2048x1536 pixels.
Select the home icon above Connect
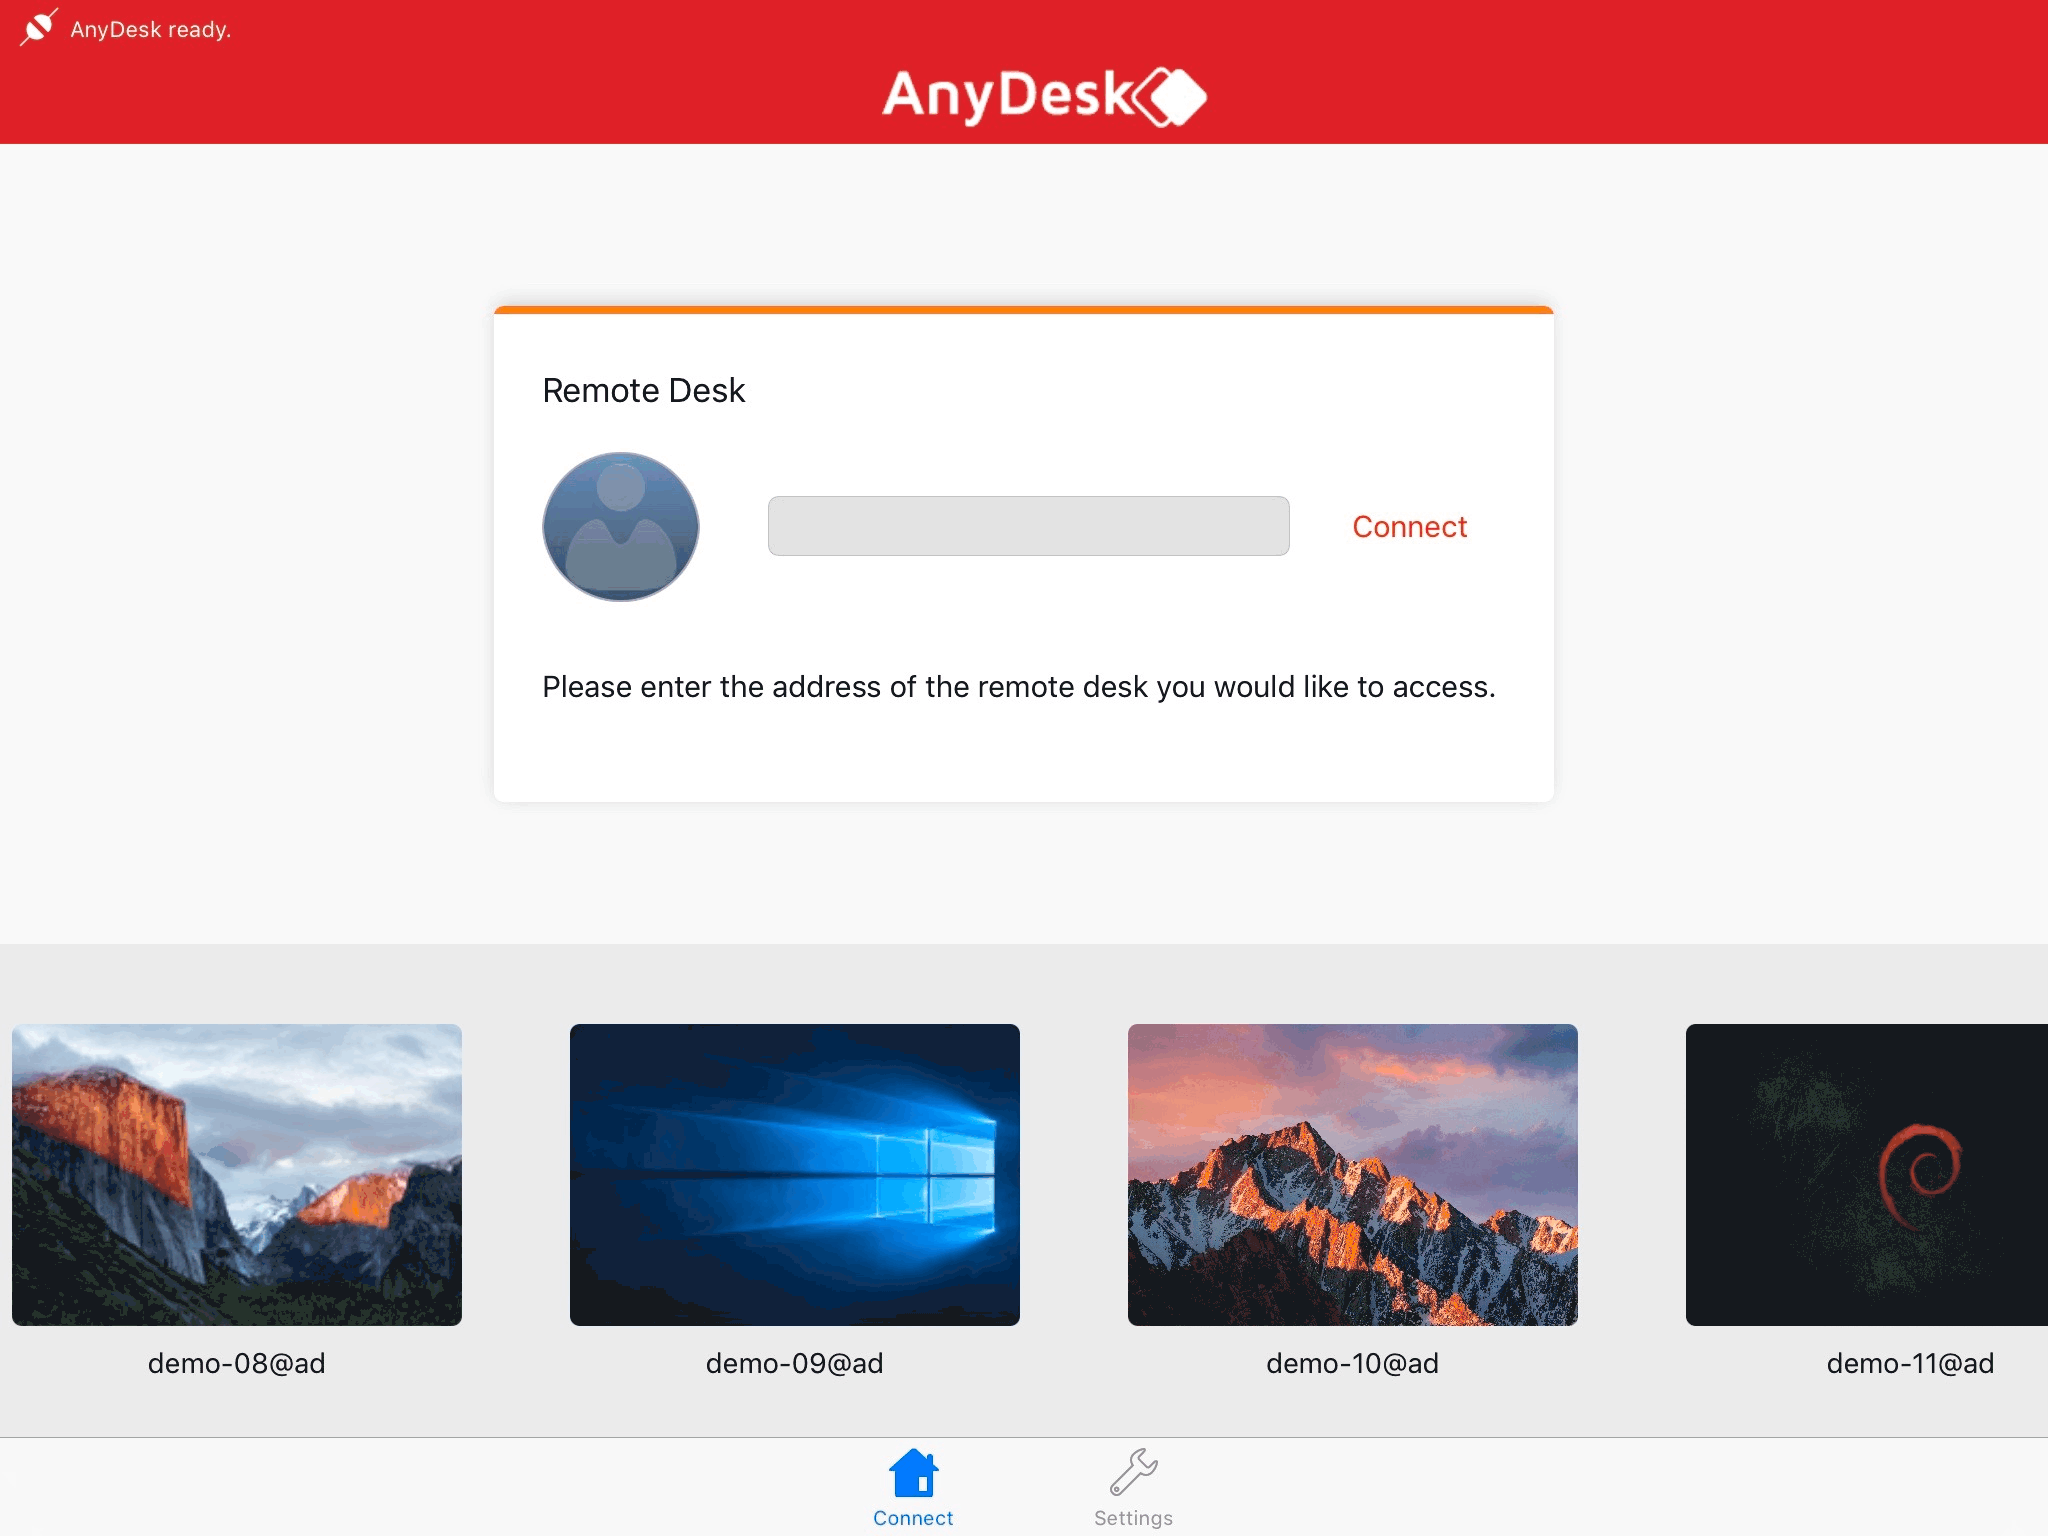pos(911,1470)
